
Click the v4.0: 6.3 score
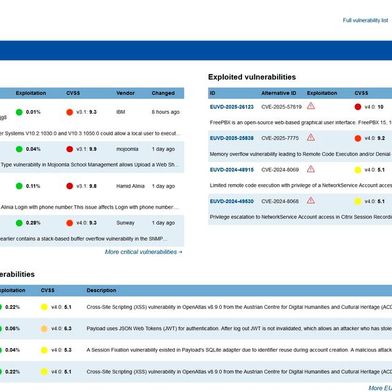(61, 329)
